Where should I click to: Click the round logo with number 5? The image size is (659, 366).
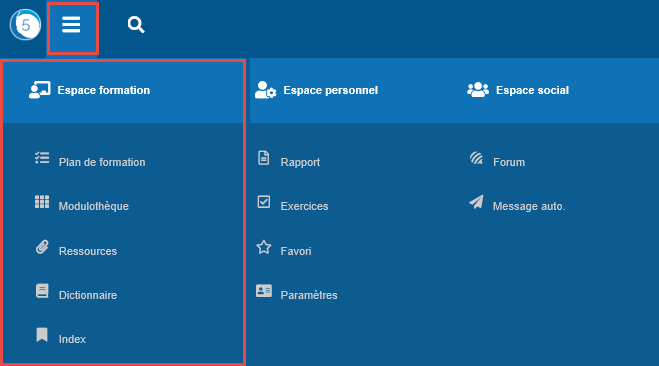[x=25, y=25]
